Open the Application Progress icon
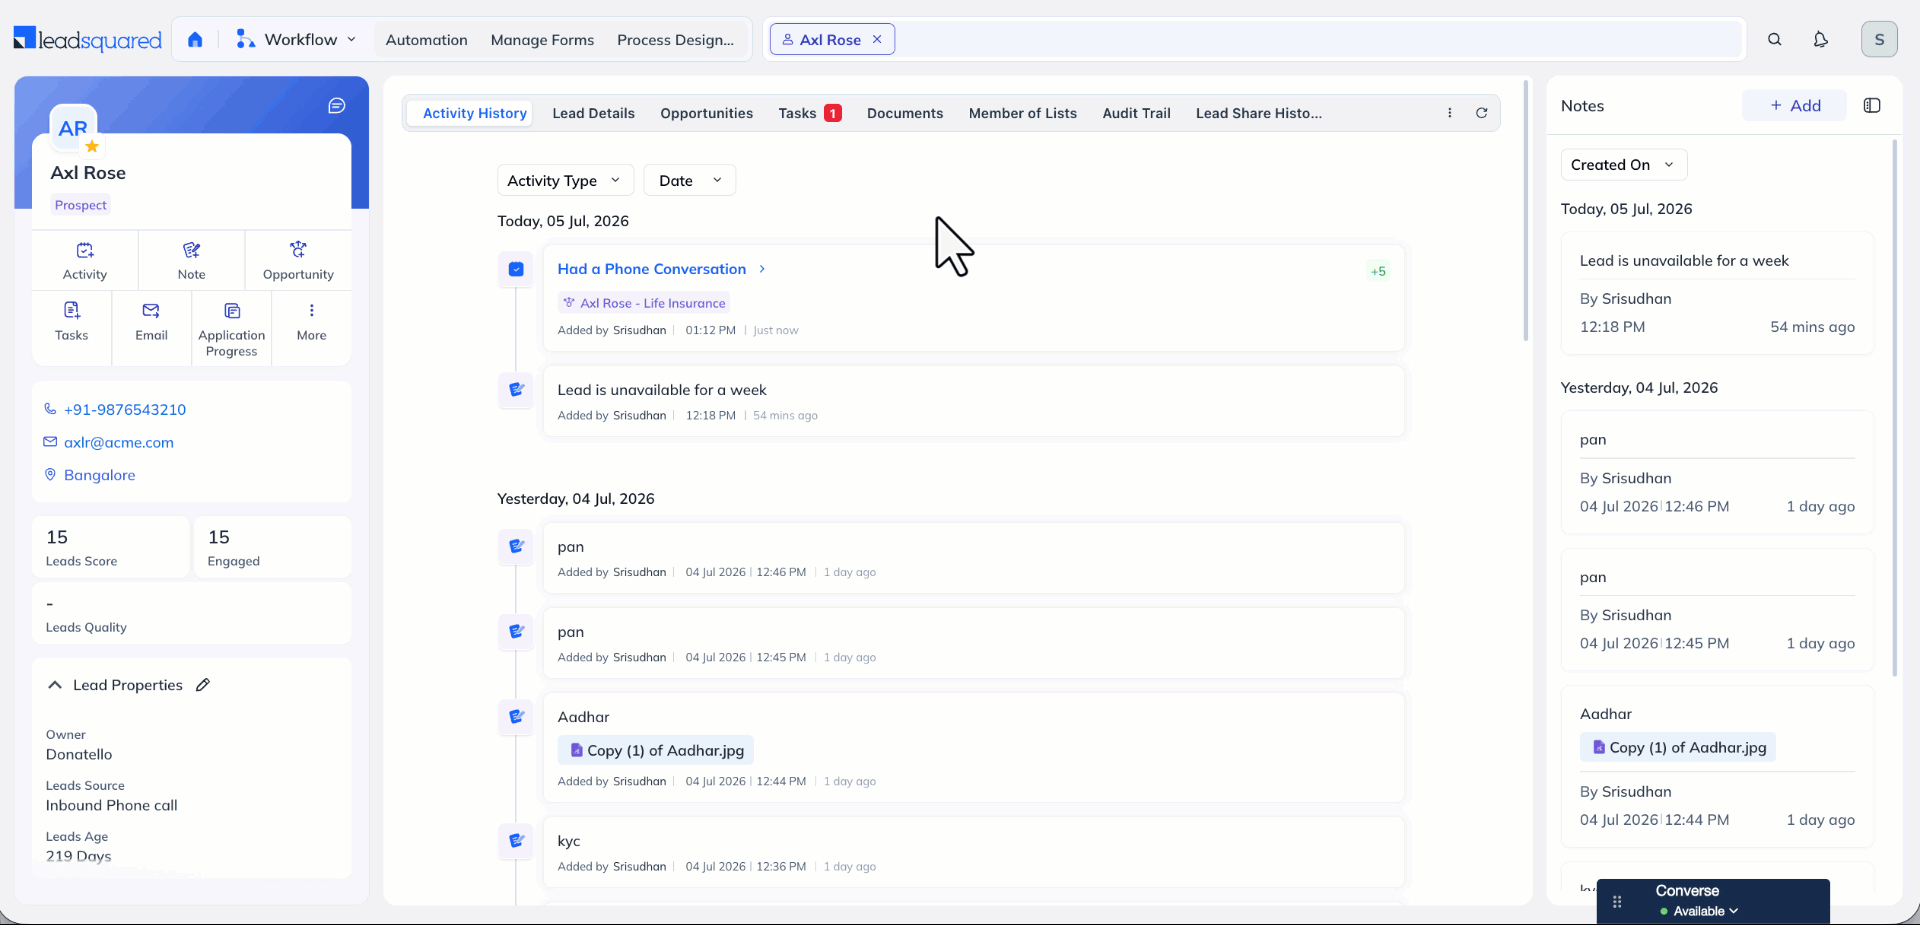Screen dimensions: 1920x925 tap(232, 311)
